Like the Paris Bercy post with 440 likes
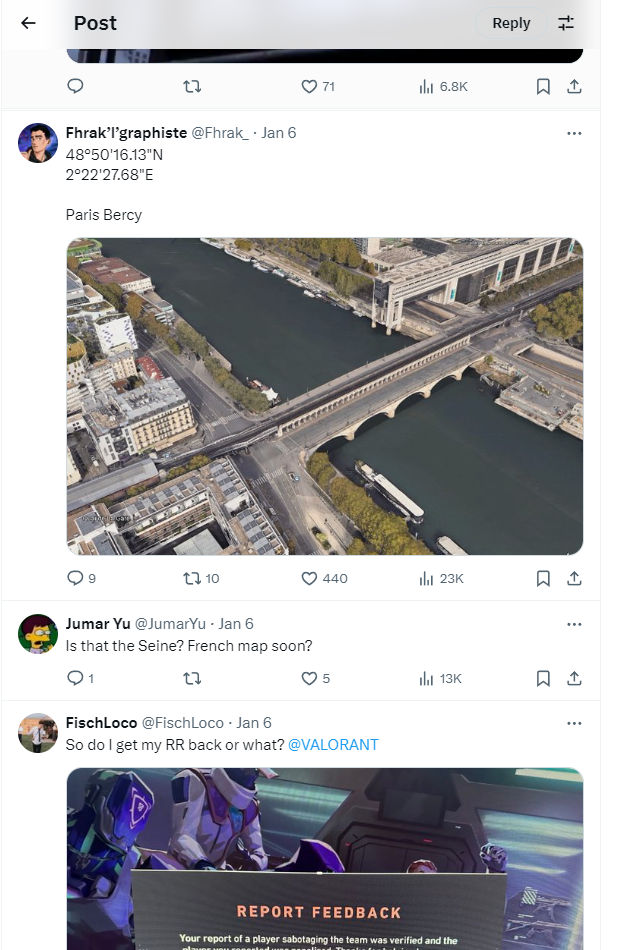The height and width of the screenshot is (950, 619). pos(310,578)
